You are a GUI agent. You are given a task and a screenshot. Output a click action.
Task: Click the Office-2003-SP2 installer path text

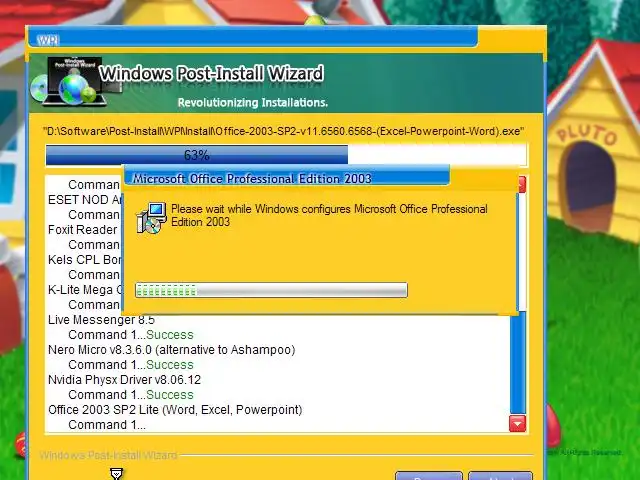click(x=283, y=131)
